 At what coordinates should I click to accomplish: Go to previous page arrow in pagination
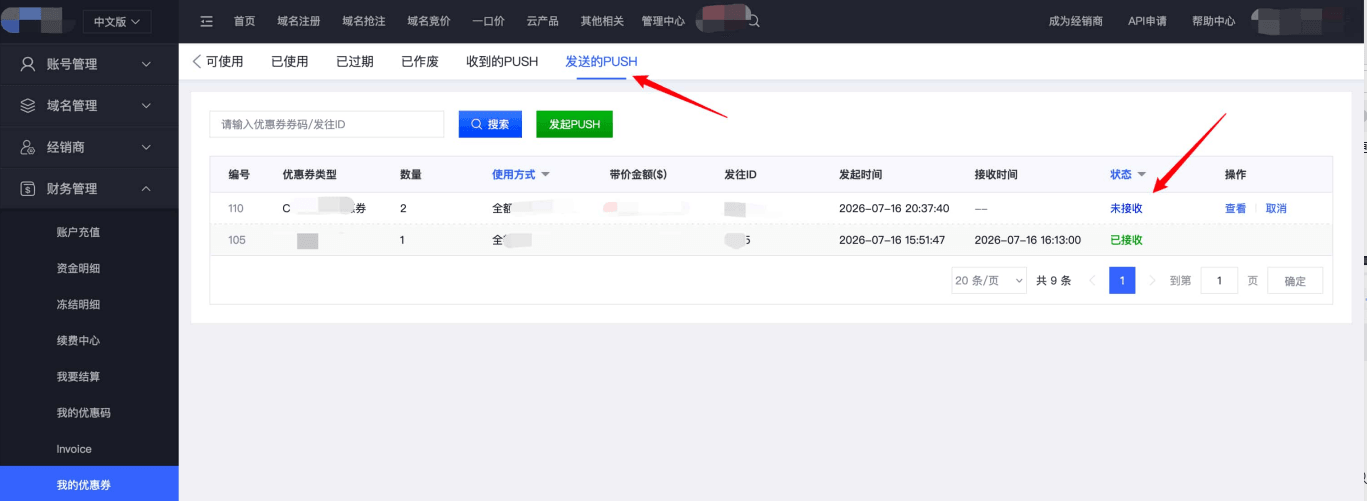tap(1092, 281)
